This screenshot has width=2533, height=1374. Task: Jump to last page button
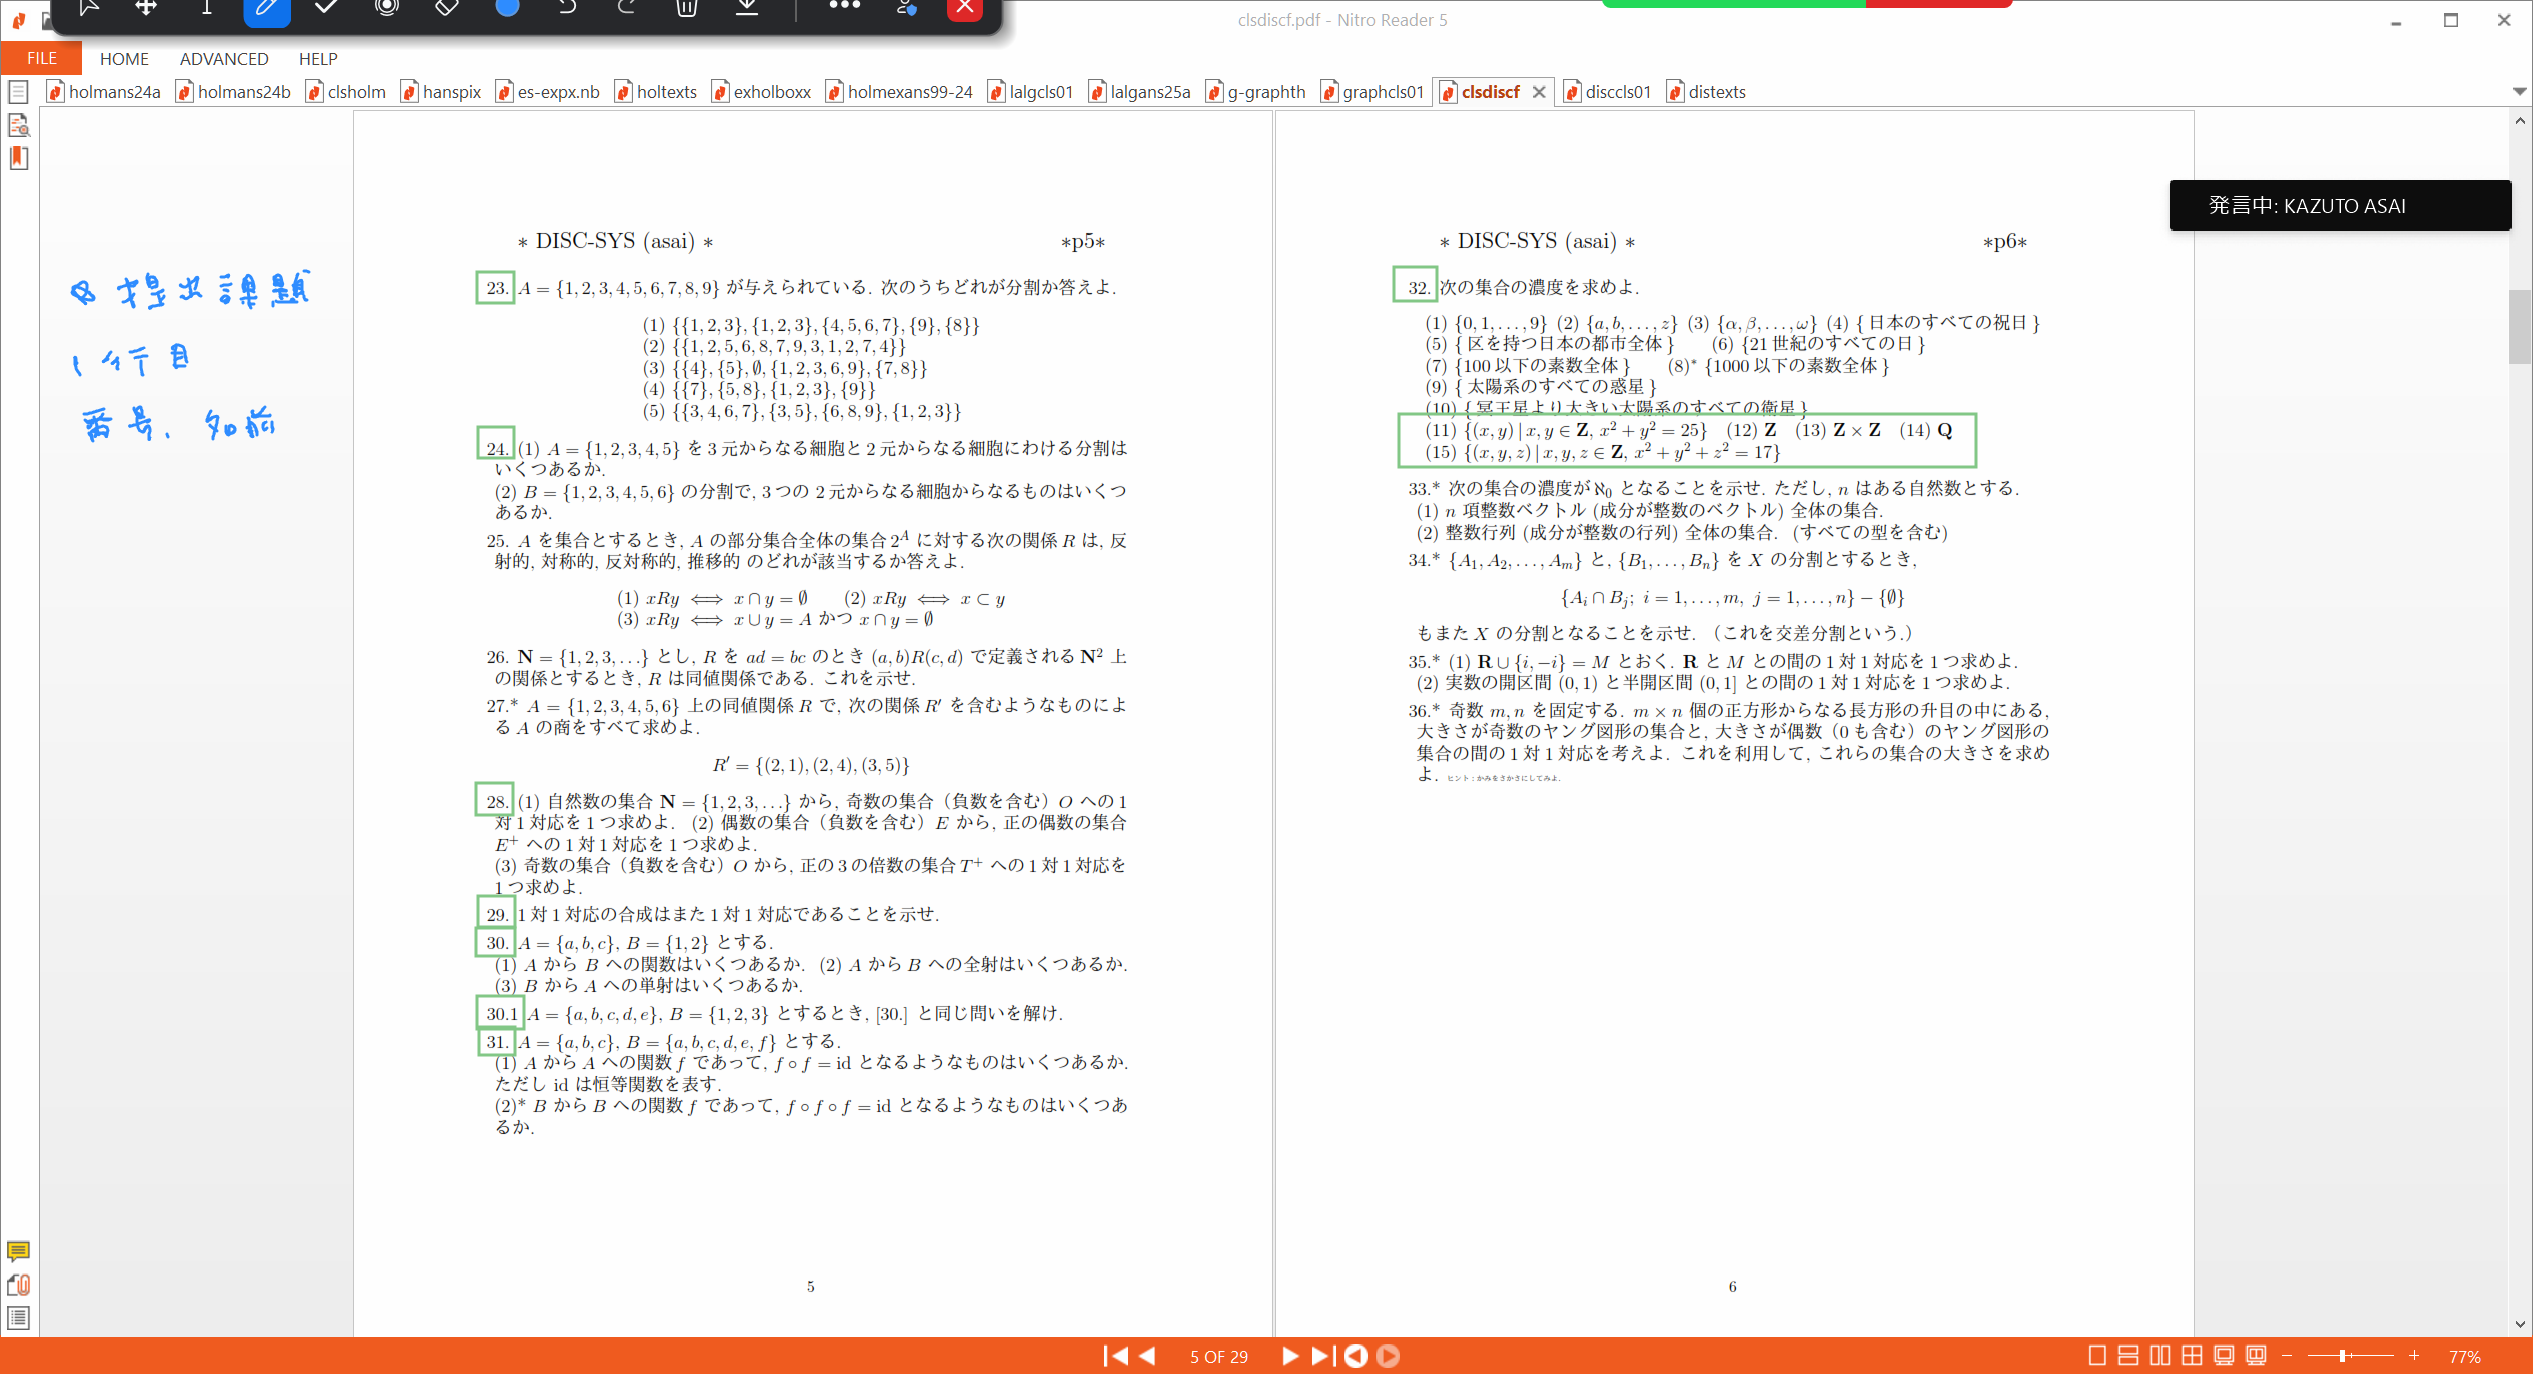click(1322, 1356)
